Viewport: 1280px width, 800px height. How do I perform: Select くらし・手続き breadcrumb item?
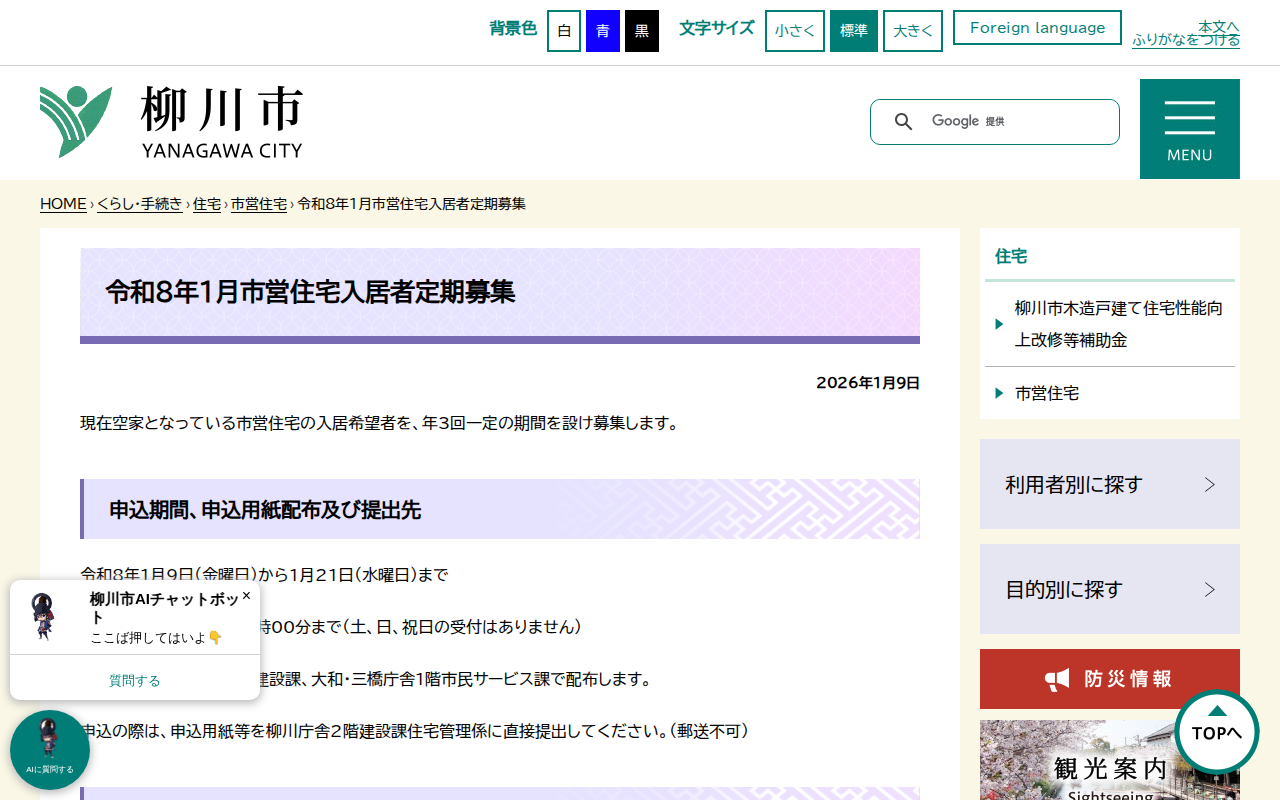[x=139, y=203]
